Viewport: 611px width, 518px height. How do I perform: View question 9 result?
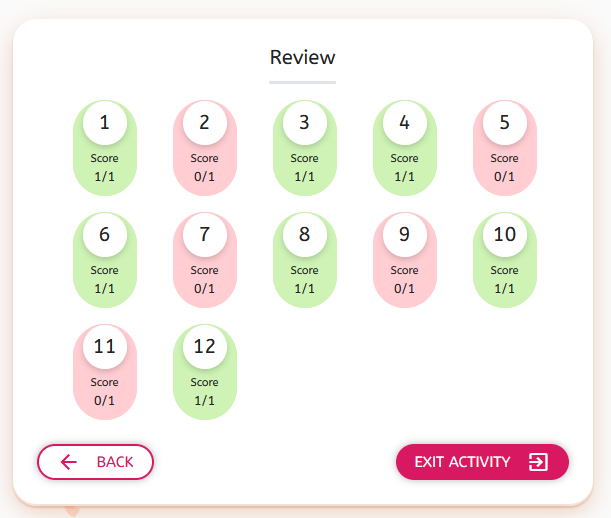click(x=405, y=262)
